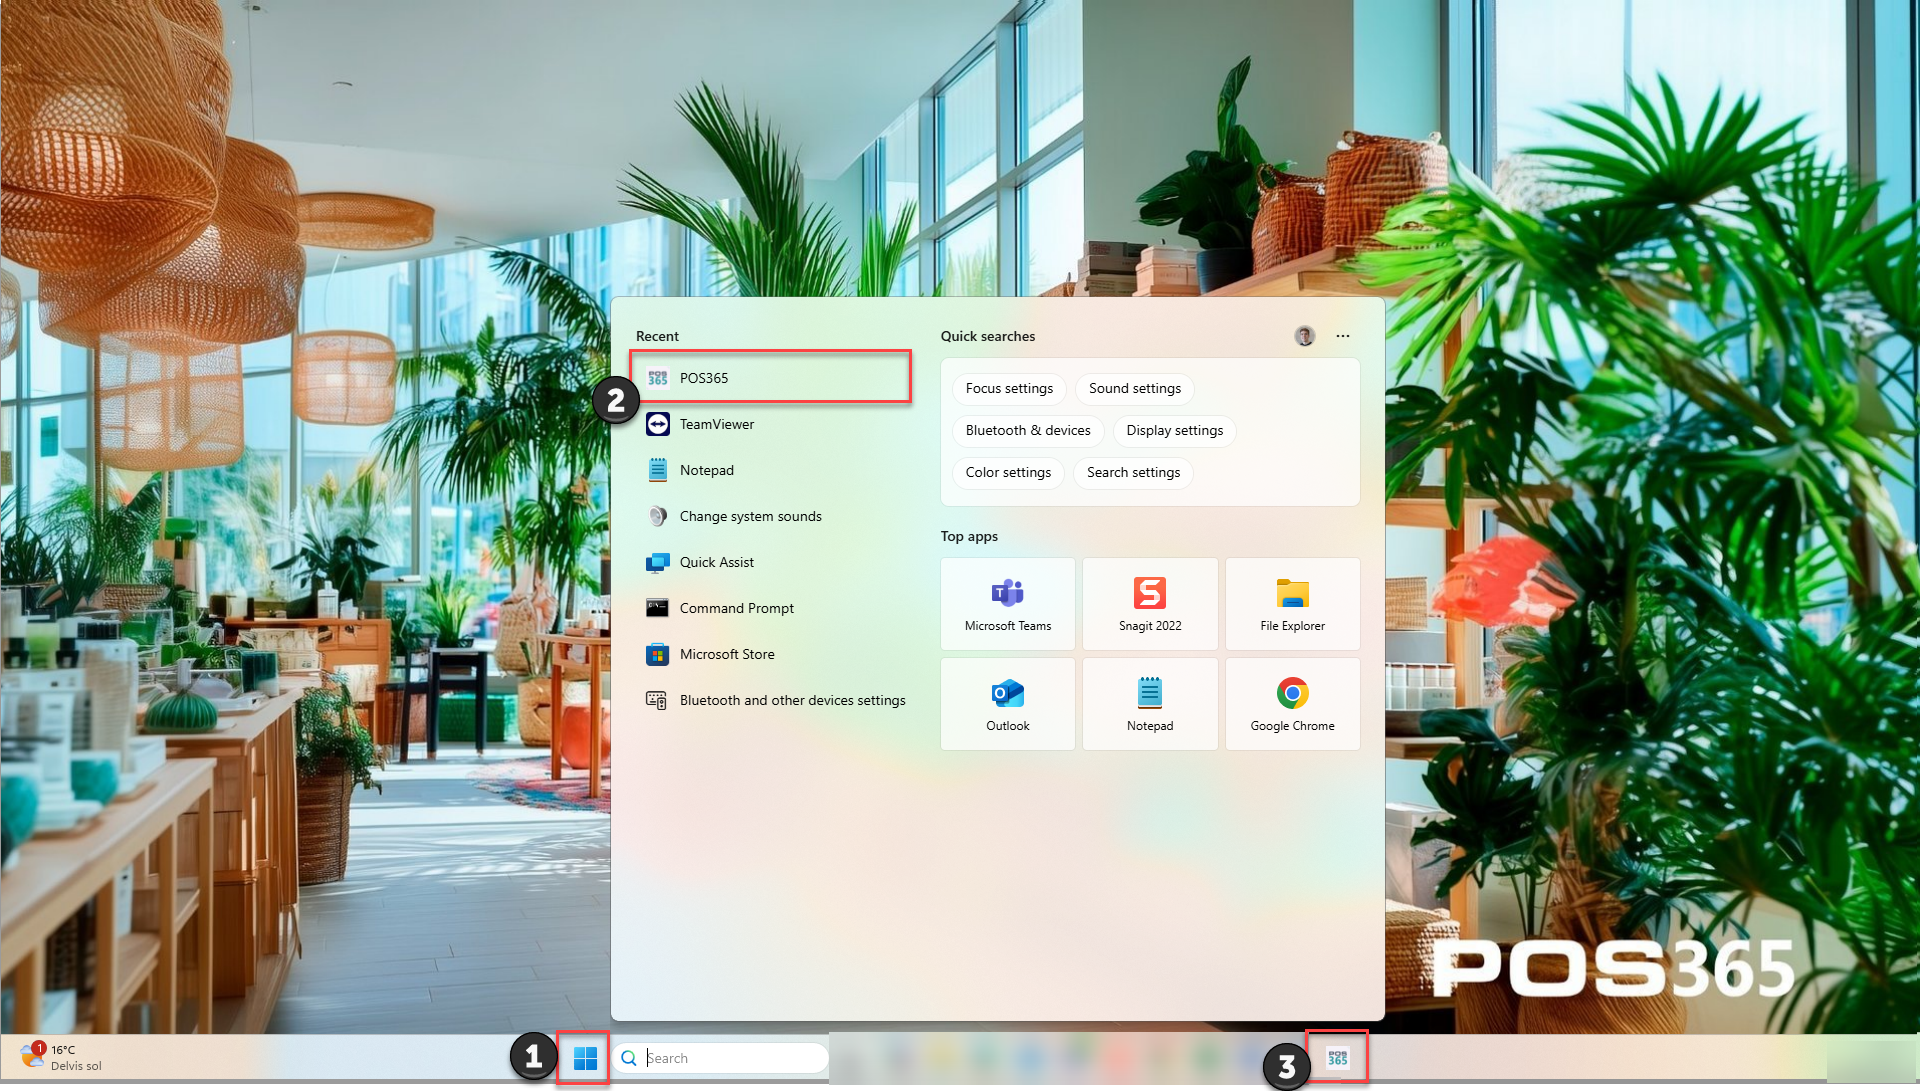Launch Quick Assist
This screenshot has height=1091, width=1920.
[x=770, y=562]
